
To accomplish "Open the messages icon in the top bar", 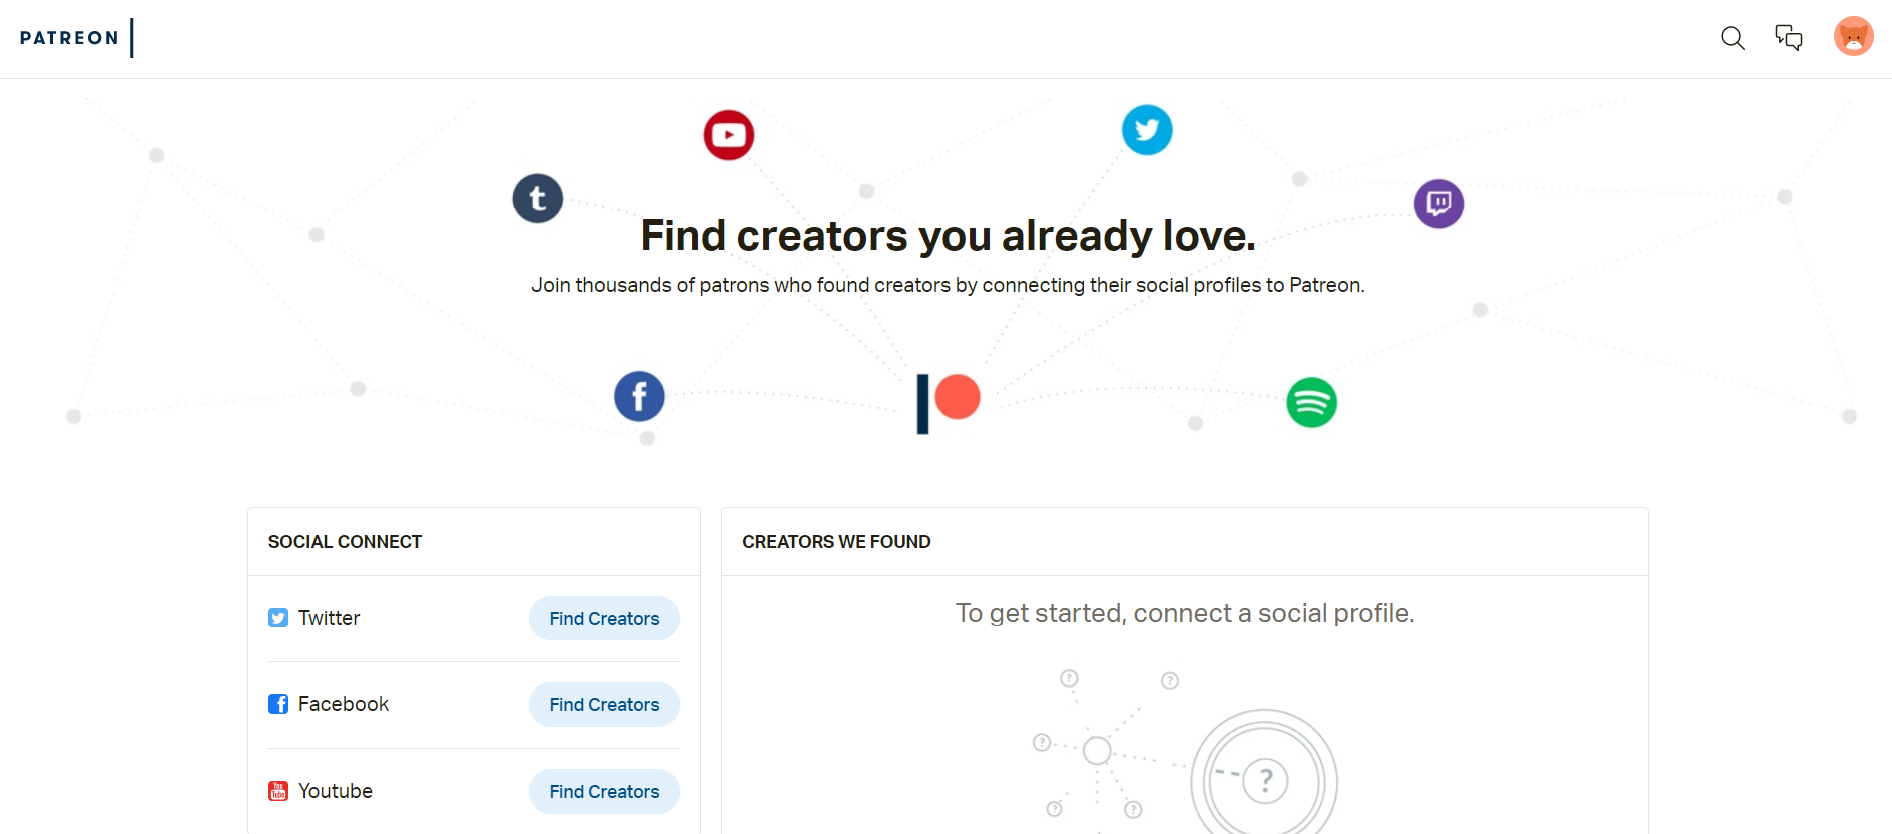I will click(1789, 37).
